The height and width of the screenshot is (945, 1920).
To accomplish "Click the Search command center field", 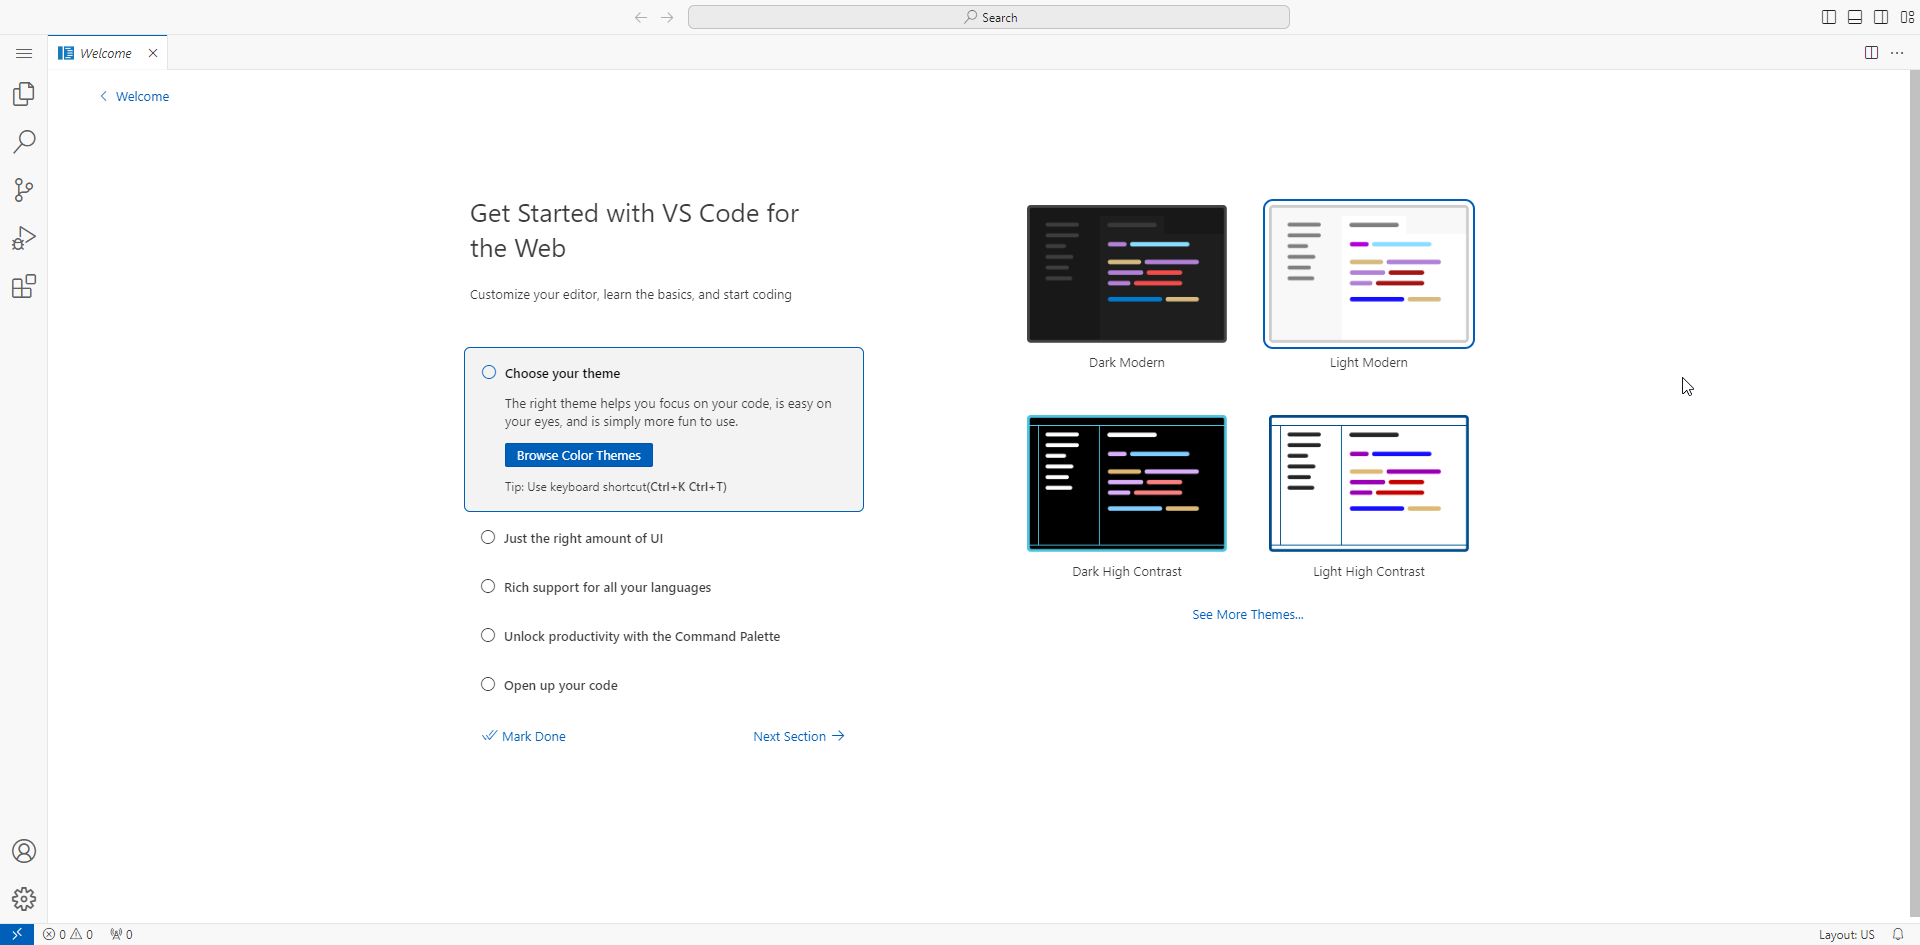I will [x=988, y=17].
